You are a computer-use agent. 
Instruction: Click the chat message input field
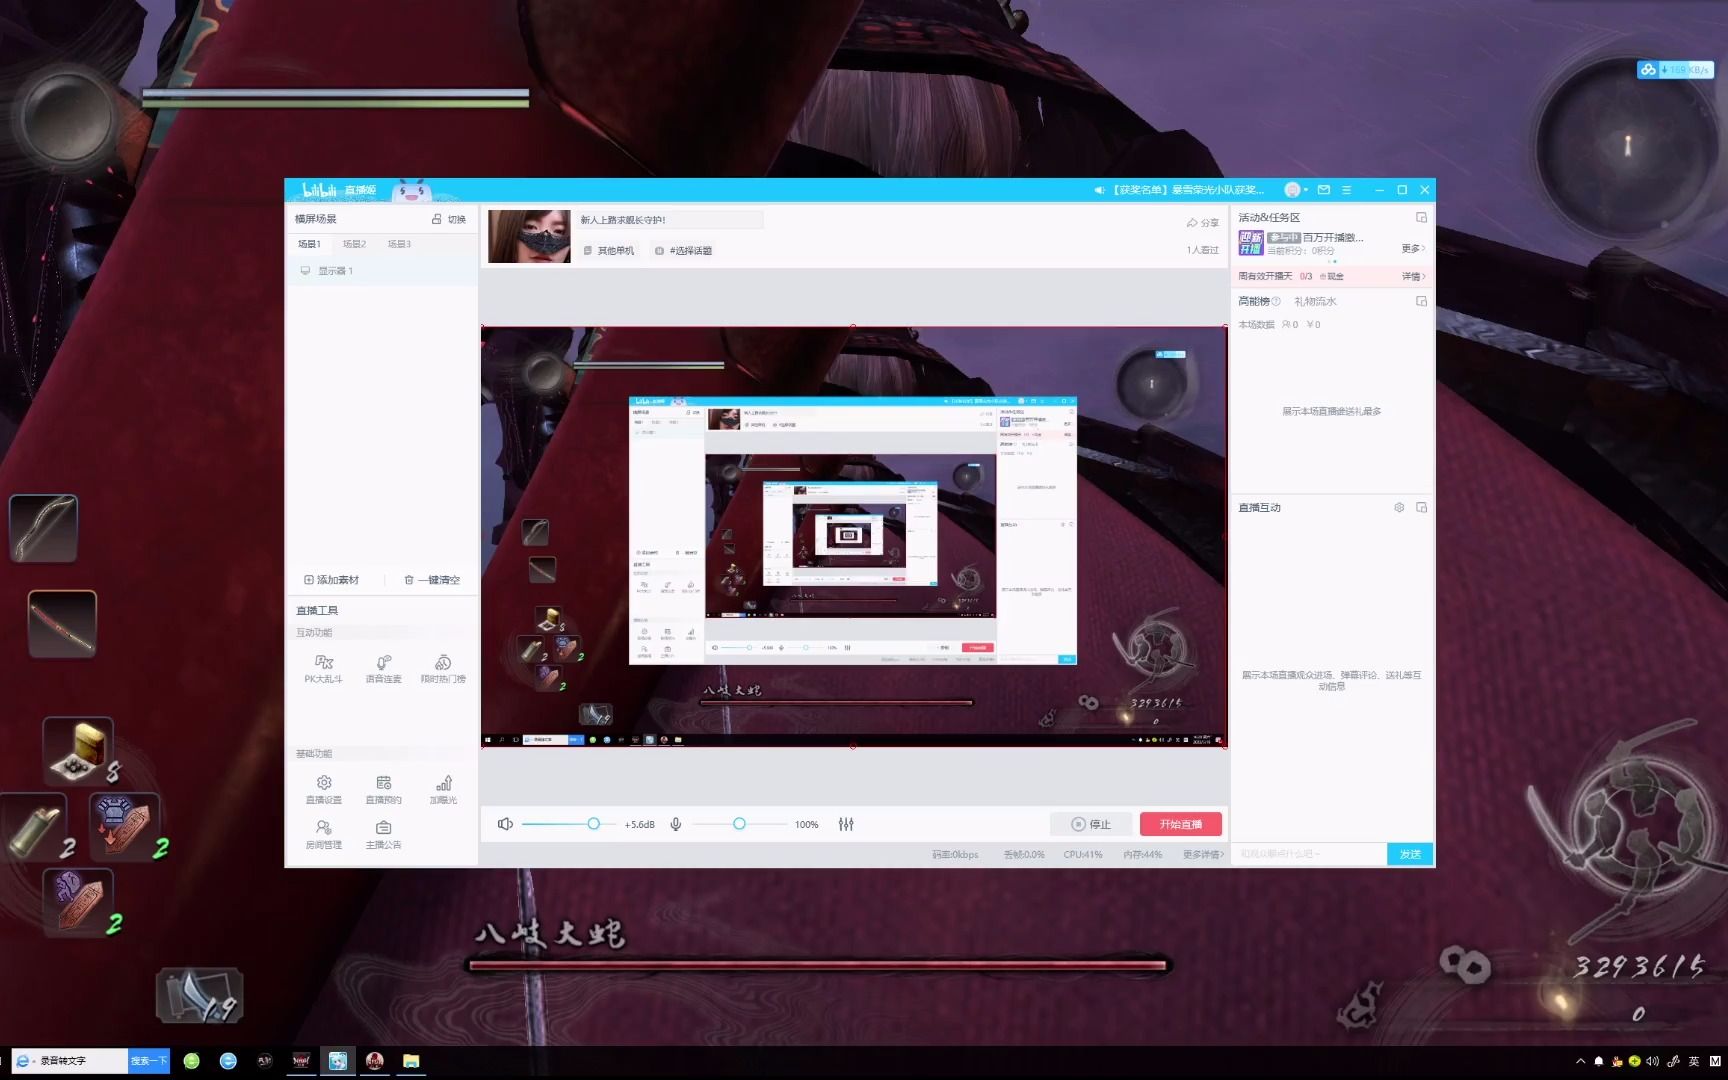(1309, 854)
